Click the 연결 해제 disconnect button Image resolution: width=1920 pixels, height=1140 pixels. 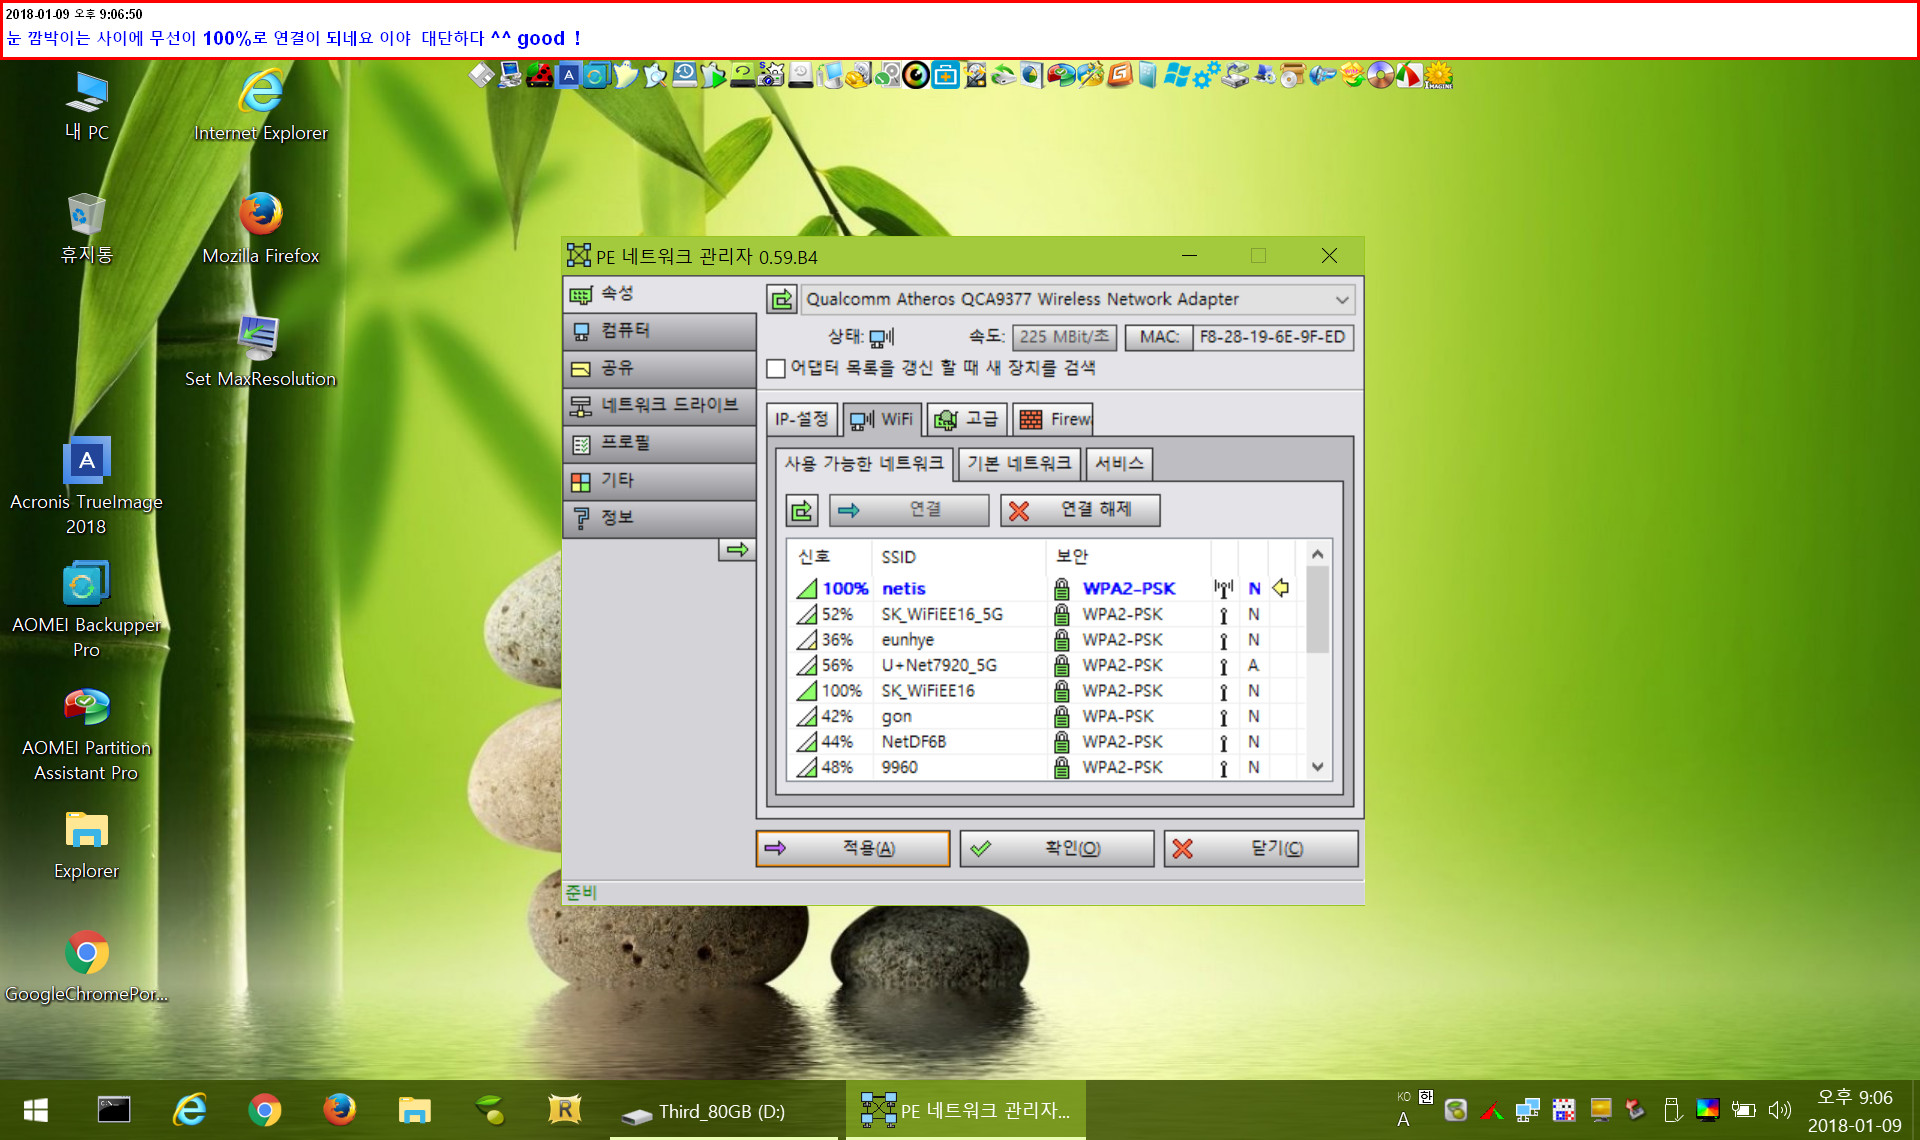1080,510
